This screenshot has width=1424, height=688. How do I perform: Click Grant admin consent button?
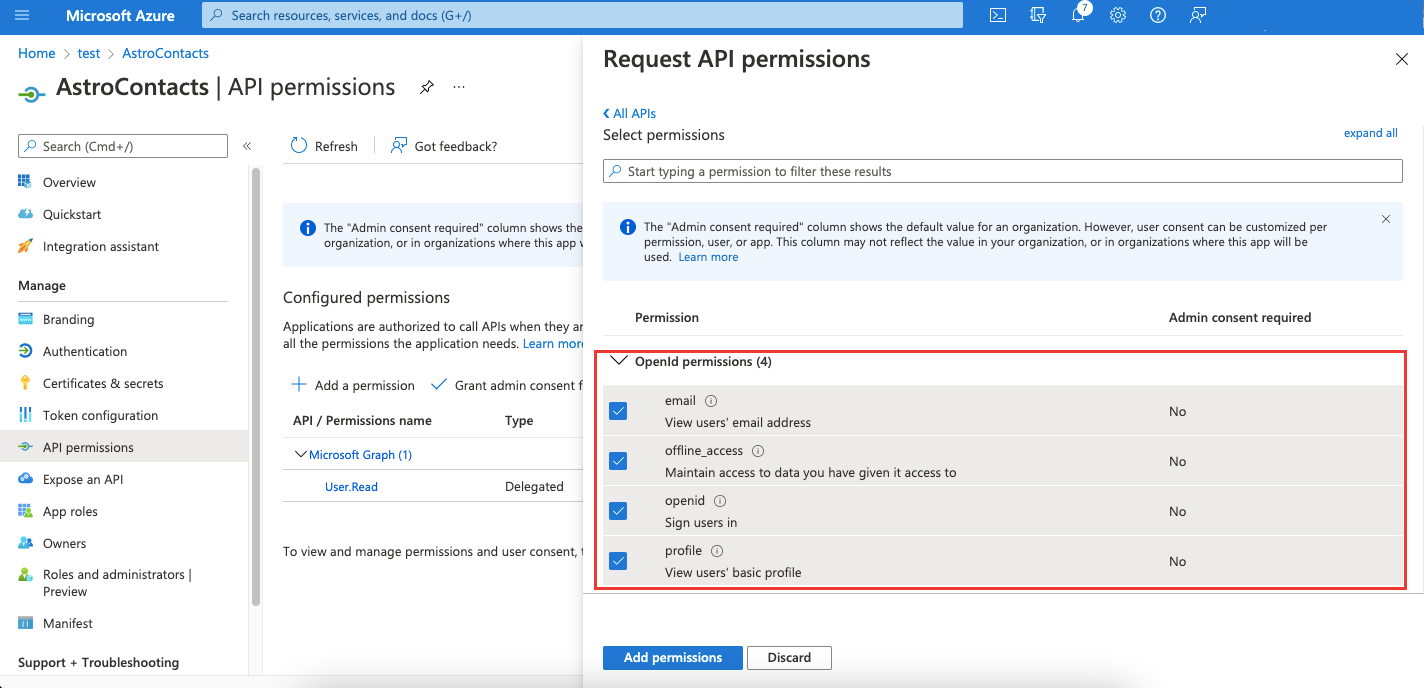pyautogui.click(x=506, y=385)
